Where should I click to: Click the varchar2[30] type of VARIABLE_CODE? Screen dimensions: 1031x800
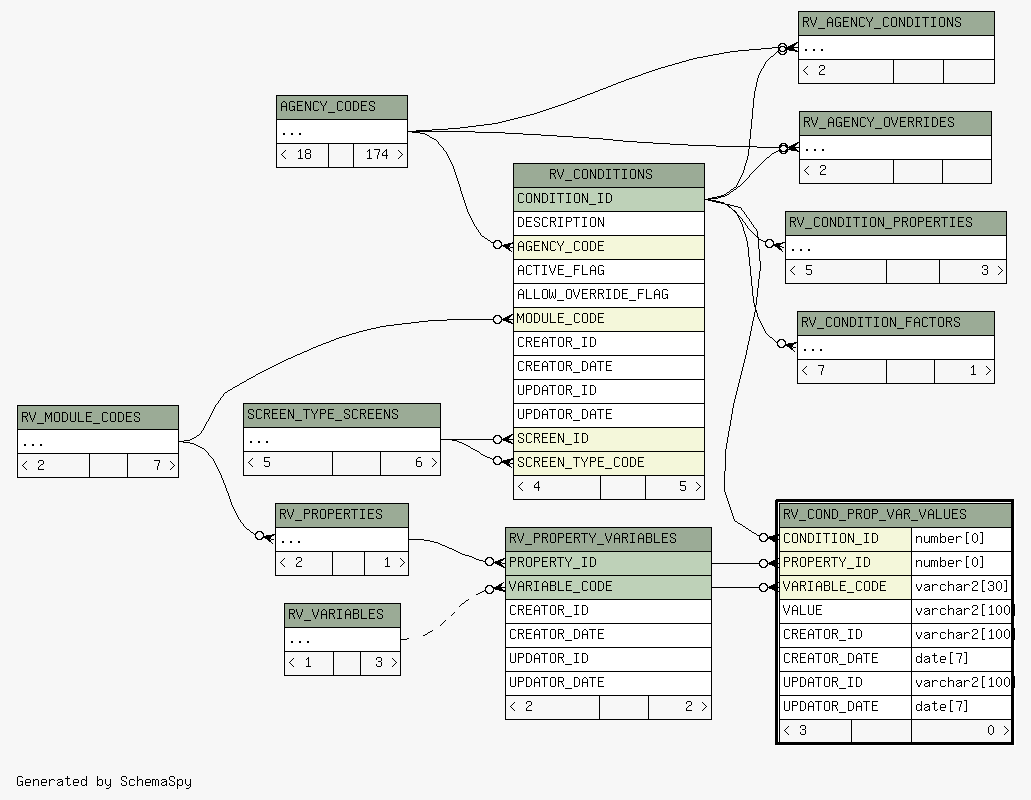pyautogui.click(x=961, y=587)
